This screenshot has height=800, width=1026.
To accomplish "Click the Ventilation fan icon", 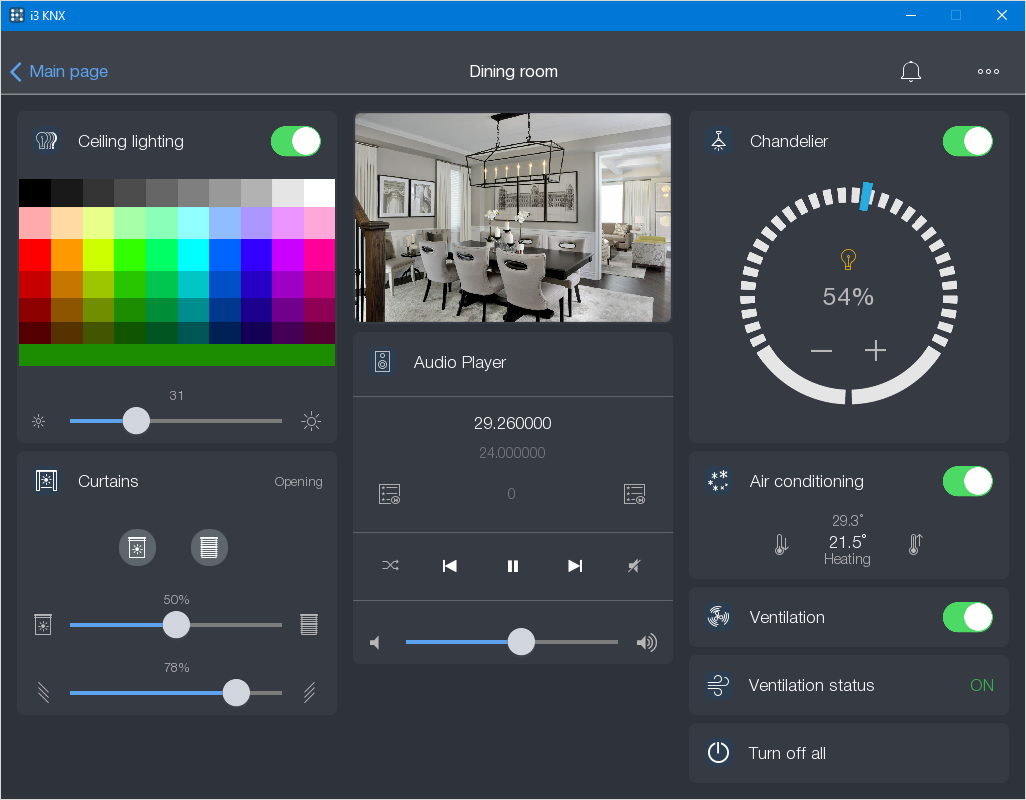I will 718,617.
